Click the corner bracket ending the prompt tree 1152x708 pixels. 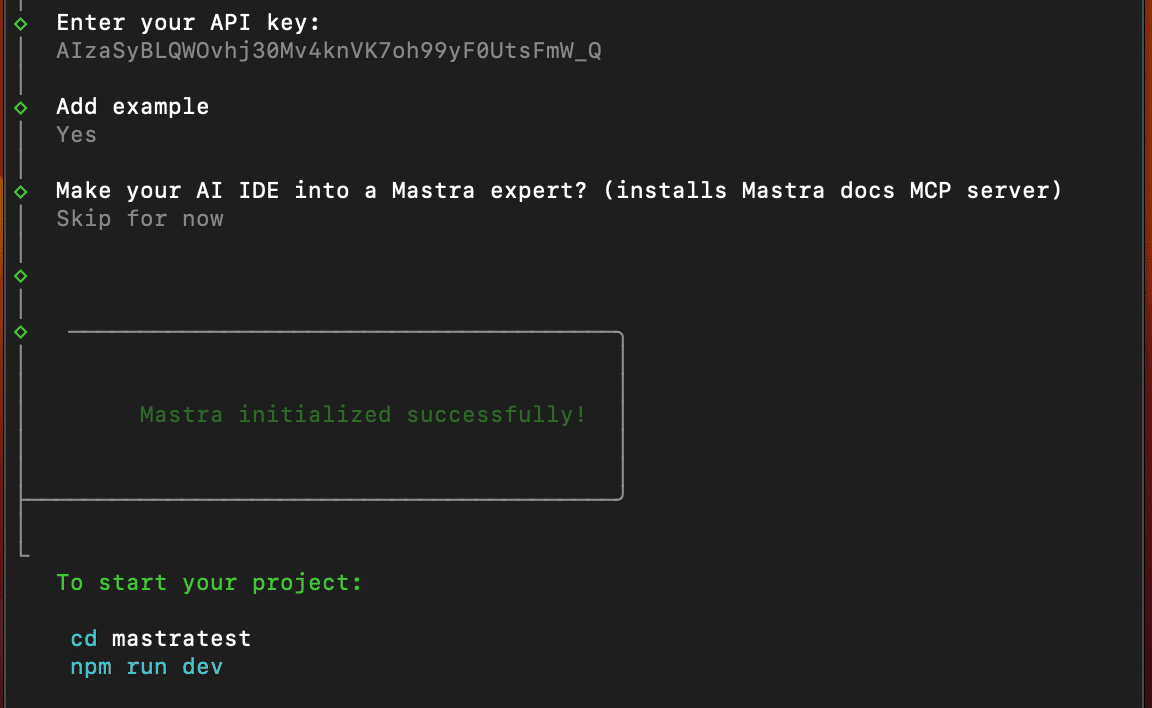click(24, 551)
